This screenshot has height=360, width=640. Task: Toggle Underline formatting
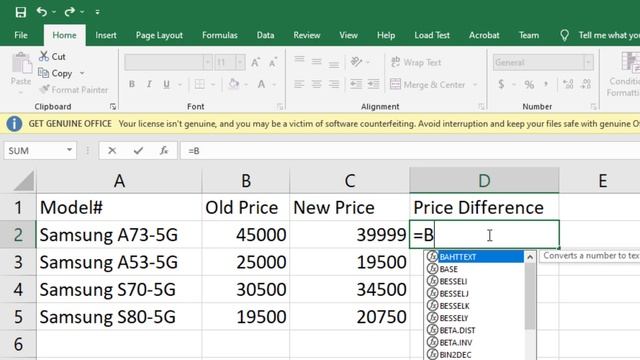pos(166,84)
